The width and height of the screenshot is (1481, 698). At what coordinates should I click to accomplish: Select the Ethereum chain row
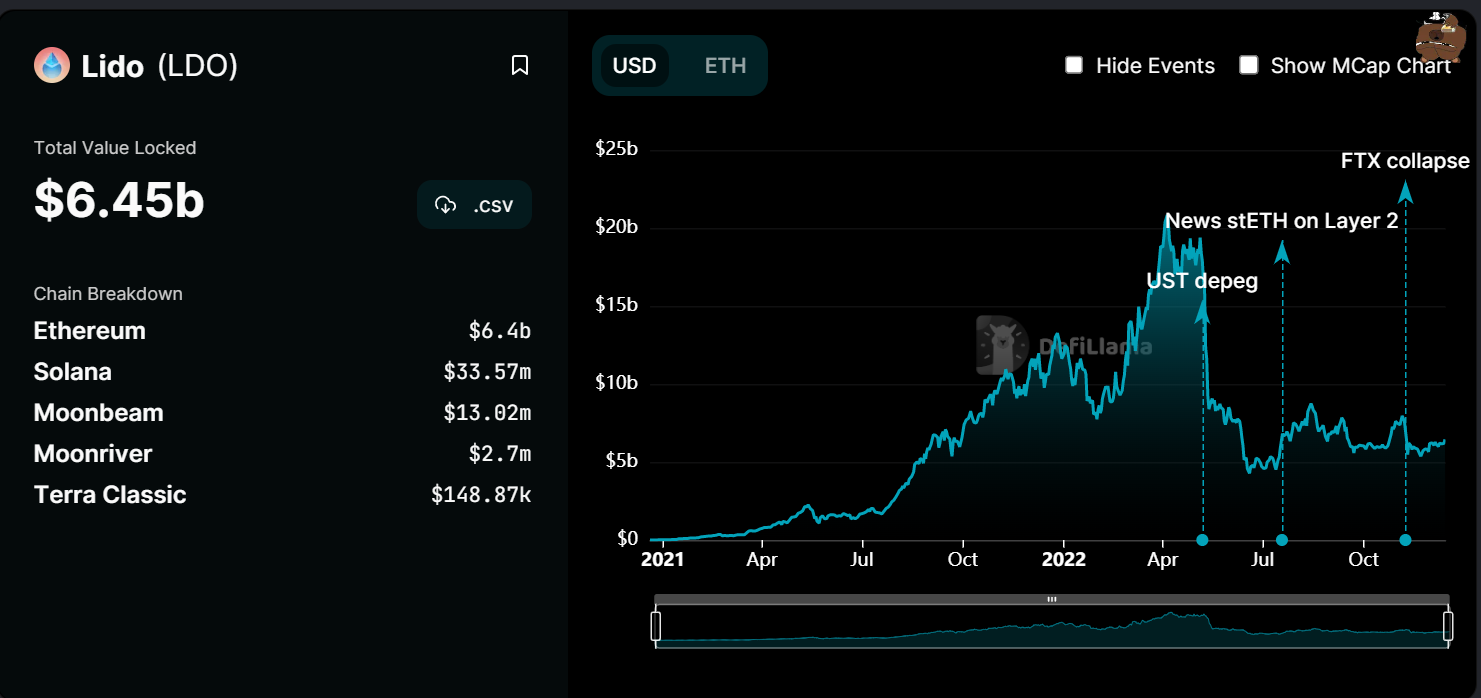[282, 331]
